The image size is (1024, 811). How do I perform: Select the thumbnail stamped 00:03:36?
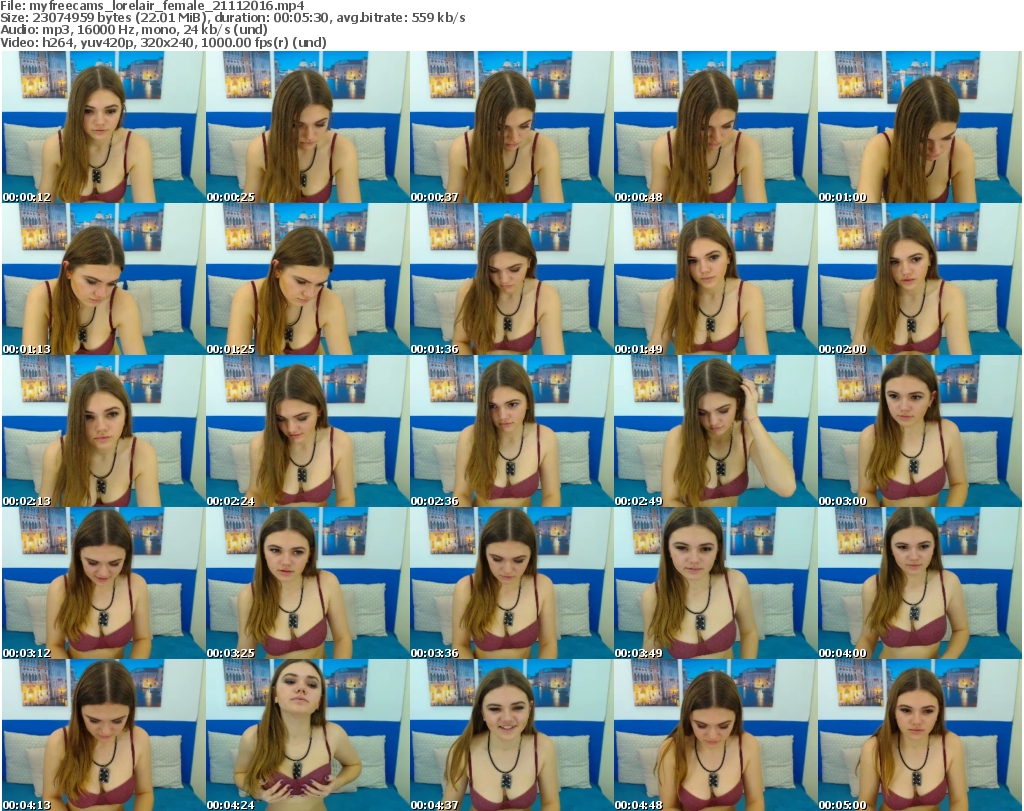tap(511, 583)
